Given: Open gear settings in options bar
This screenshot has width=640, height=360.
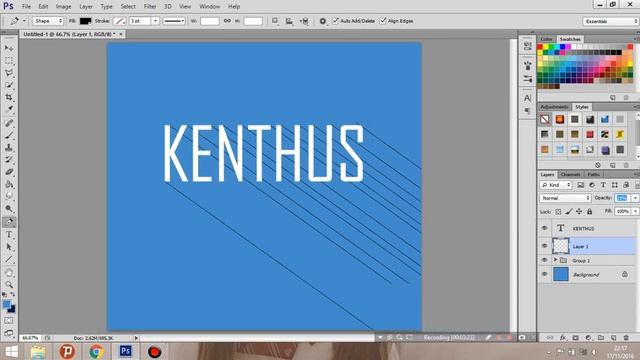Looking at the screenshot, I should 322,21.
